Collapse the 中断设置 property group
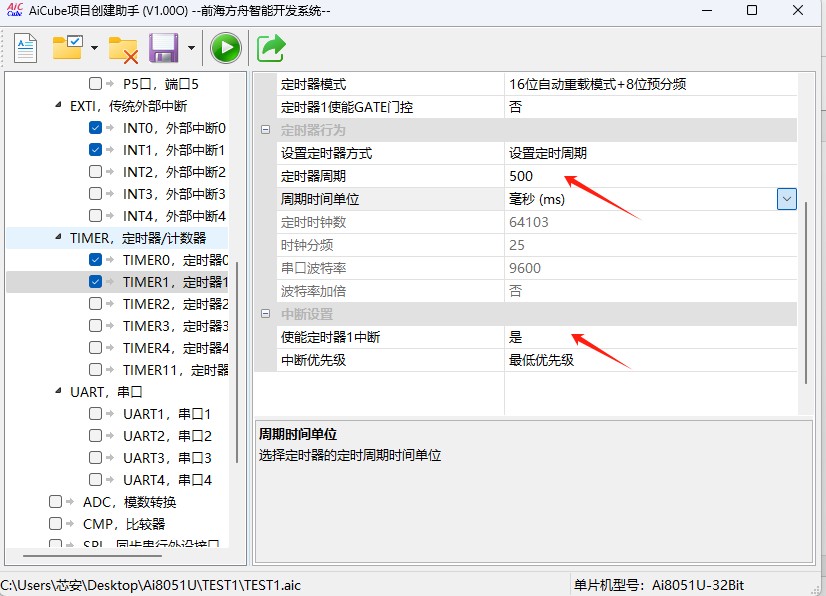The height and width of the screenshot is (596, 826). 266,314
